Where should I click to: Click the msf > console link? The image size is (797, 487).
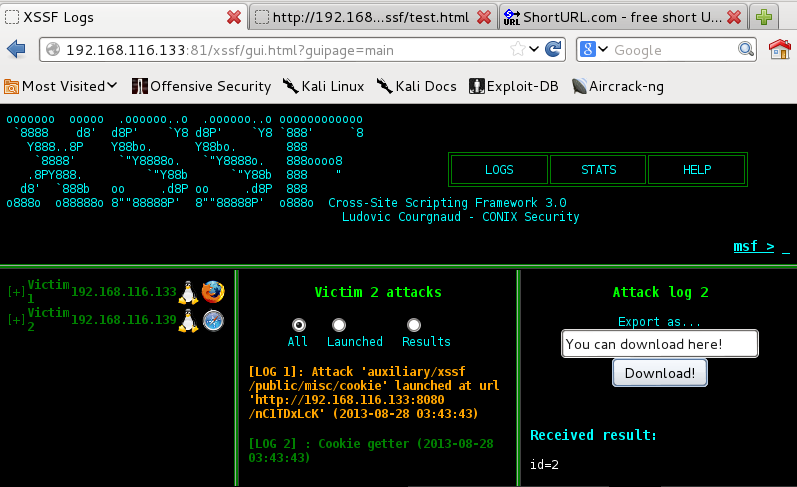coord(754,246)
